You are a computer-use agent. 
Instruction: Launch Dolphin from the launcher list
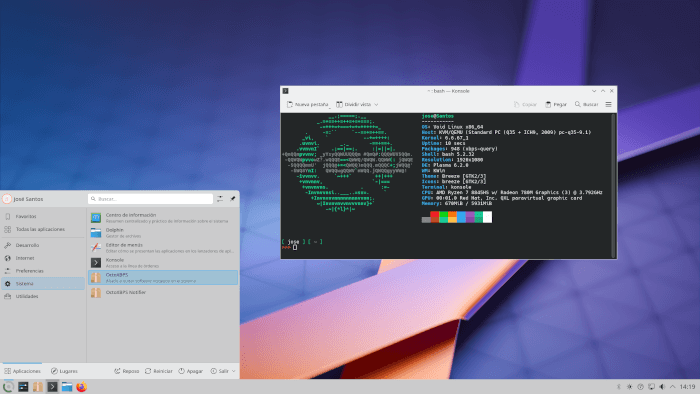(x=163, y=233)
